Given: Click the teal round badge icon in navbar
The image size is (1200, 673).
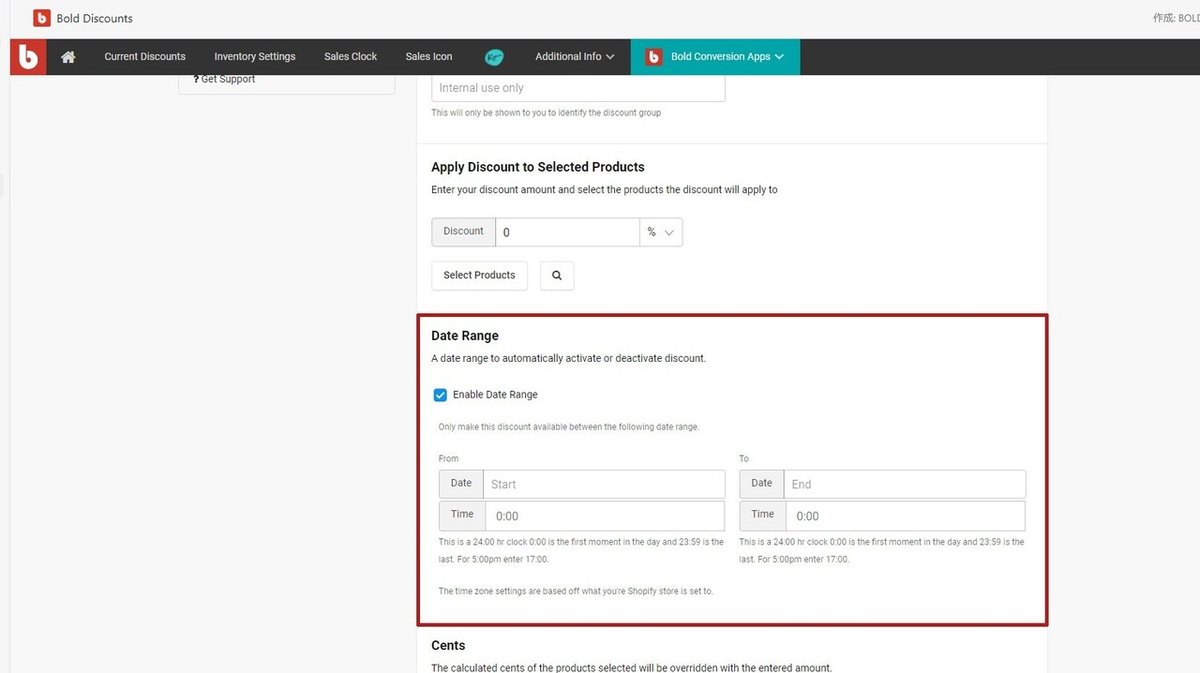Looking at the screenshot, I should coord(493,57).
